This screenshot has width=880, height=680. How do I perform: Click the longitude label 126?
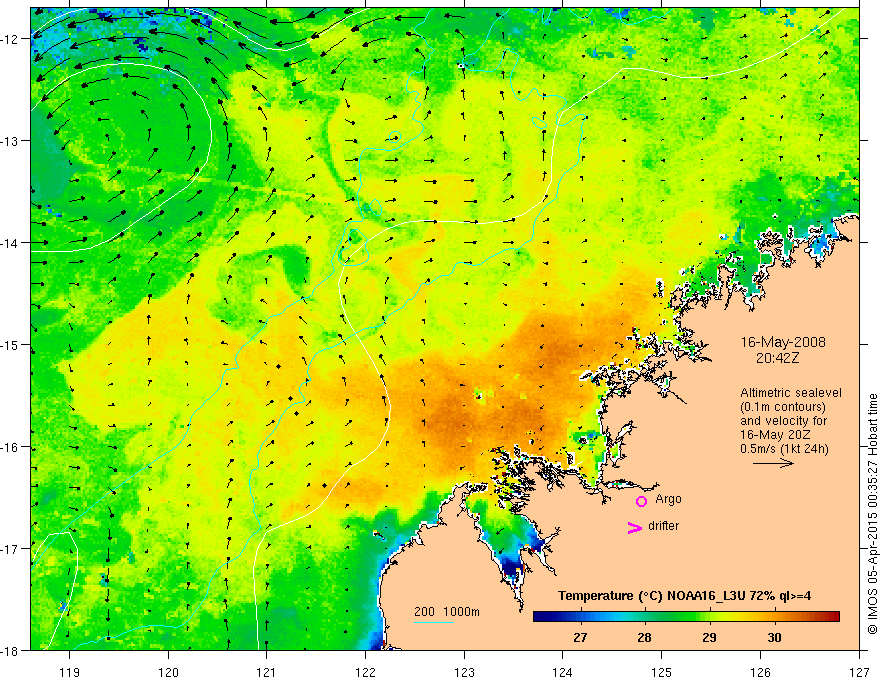(760, 672)
